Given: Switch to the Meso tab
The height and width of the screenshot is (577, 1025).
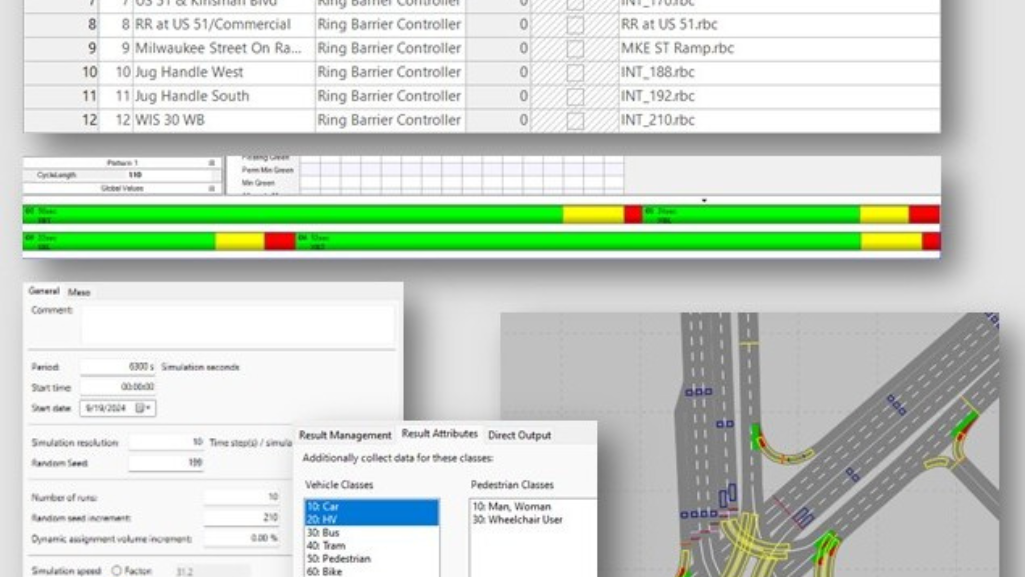Looking at the screenshot, I should tap(78, 292).
